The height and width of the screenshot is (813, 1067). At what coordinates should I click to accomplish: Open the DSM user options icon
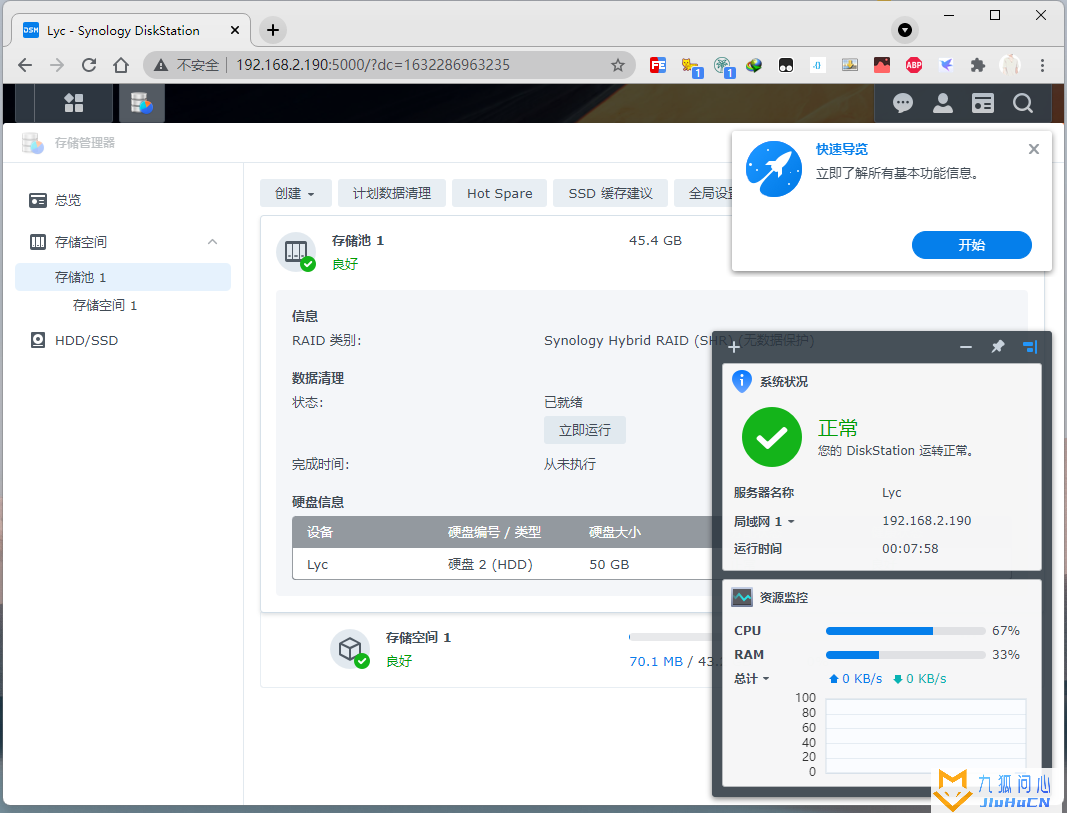pos(942,103)
